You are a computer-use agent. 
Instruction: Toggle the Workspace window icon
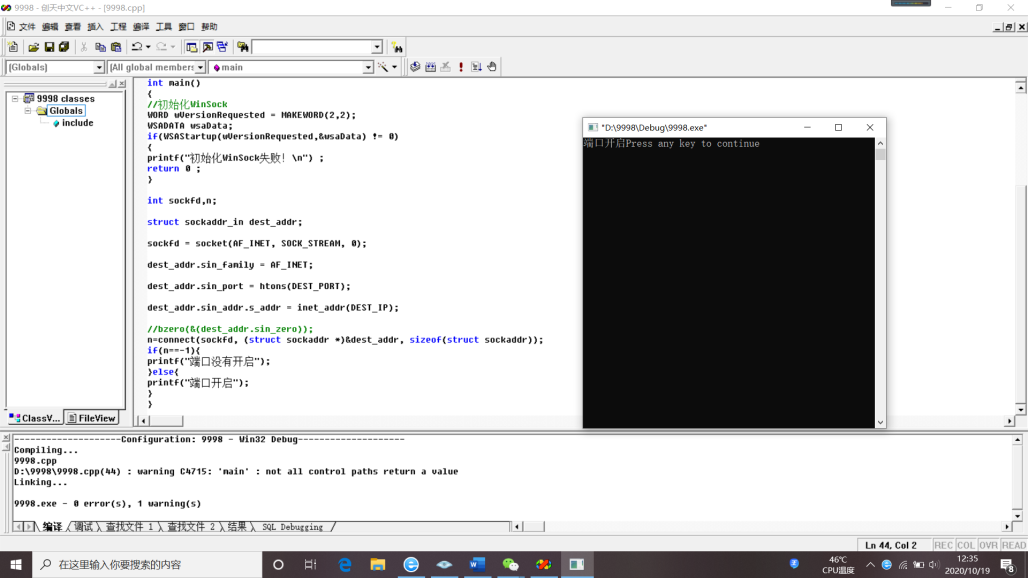(191, 47)
